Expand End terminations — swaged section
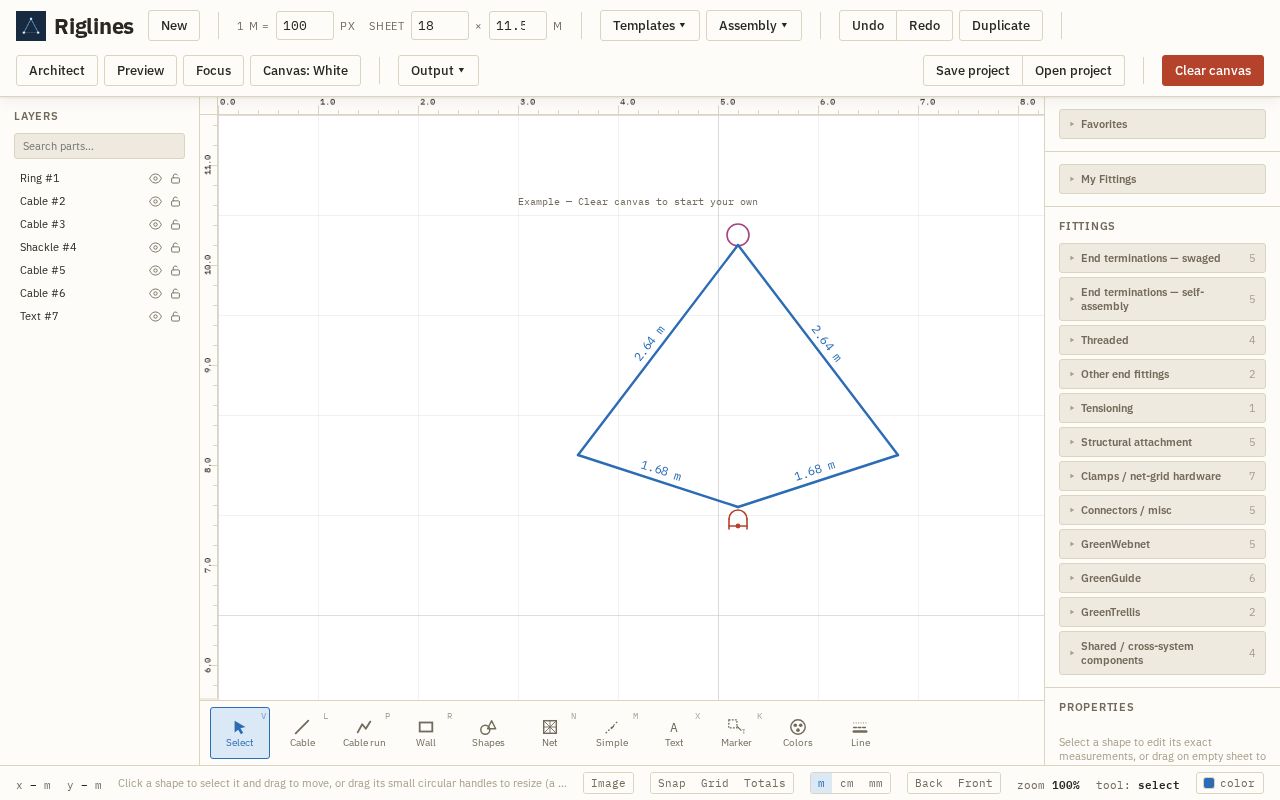This screenshot has width=1280, height=800. pyautogui.click(x=1162, y=258)
